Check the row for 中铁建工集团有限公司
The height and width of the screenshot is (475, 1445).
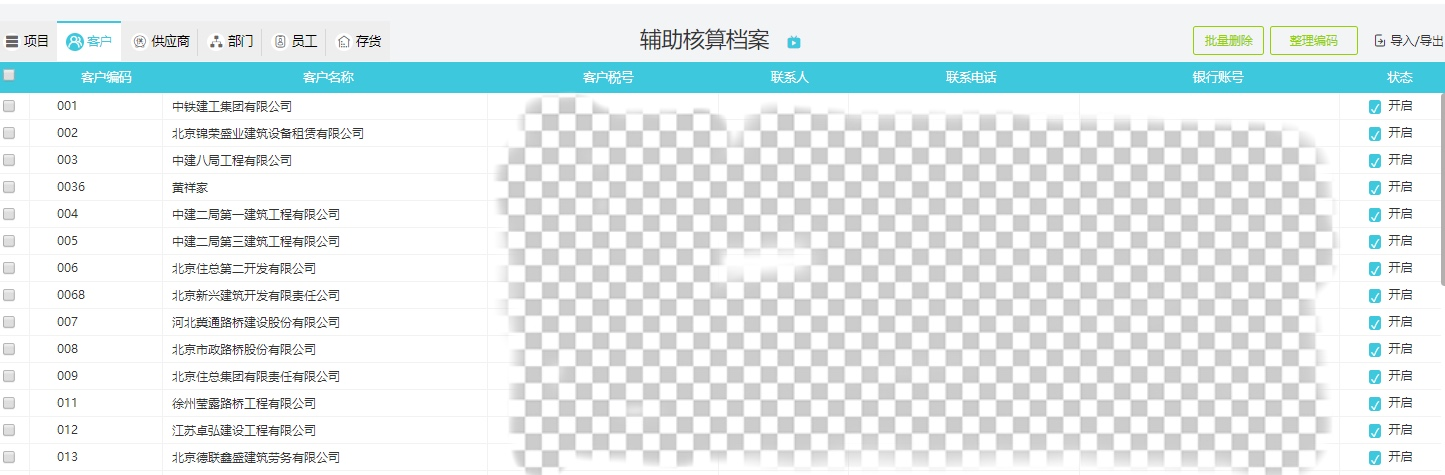9,106
